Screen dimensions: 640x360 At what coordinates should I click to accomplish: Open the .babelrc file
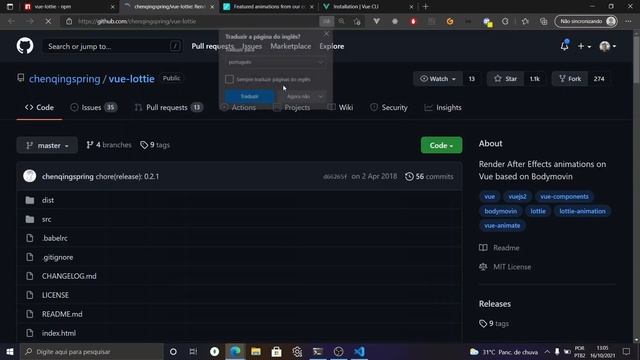pos(55,238)
